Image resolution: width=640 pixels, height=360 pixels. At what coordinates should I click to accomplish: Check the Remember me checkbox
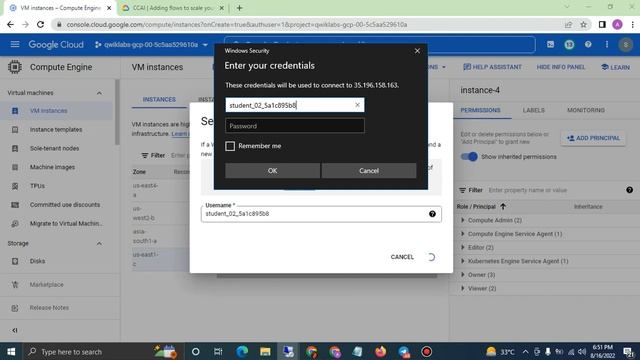[230, 146]
